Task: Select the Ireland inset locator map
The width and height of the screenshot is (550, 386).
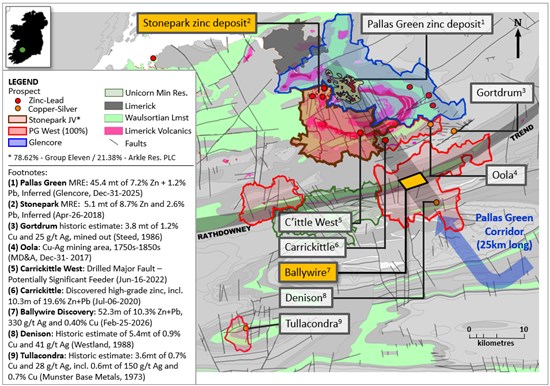Action: tap(28, 37)
